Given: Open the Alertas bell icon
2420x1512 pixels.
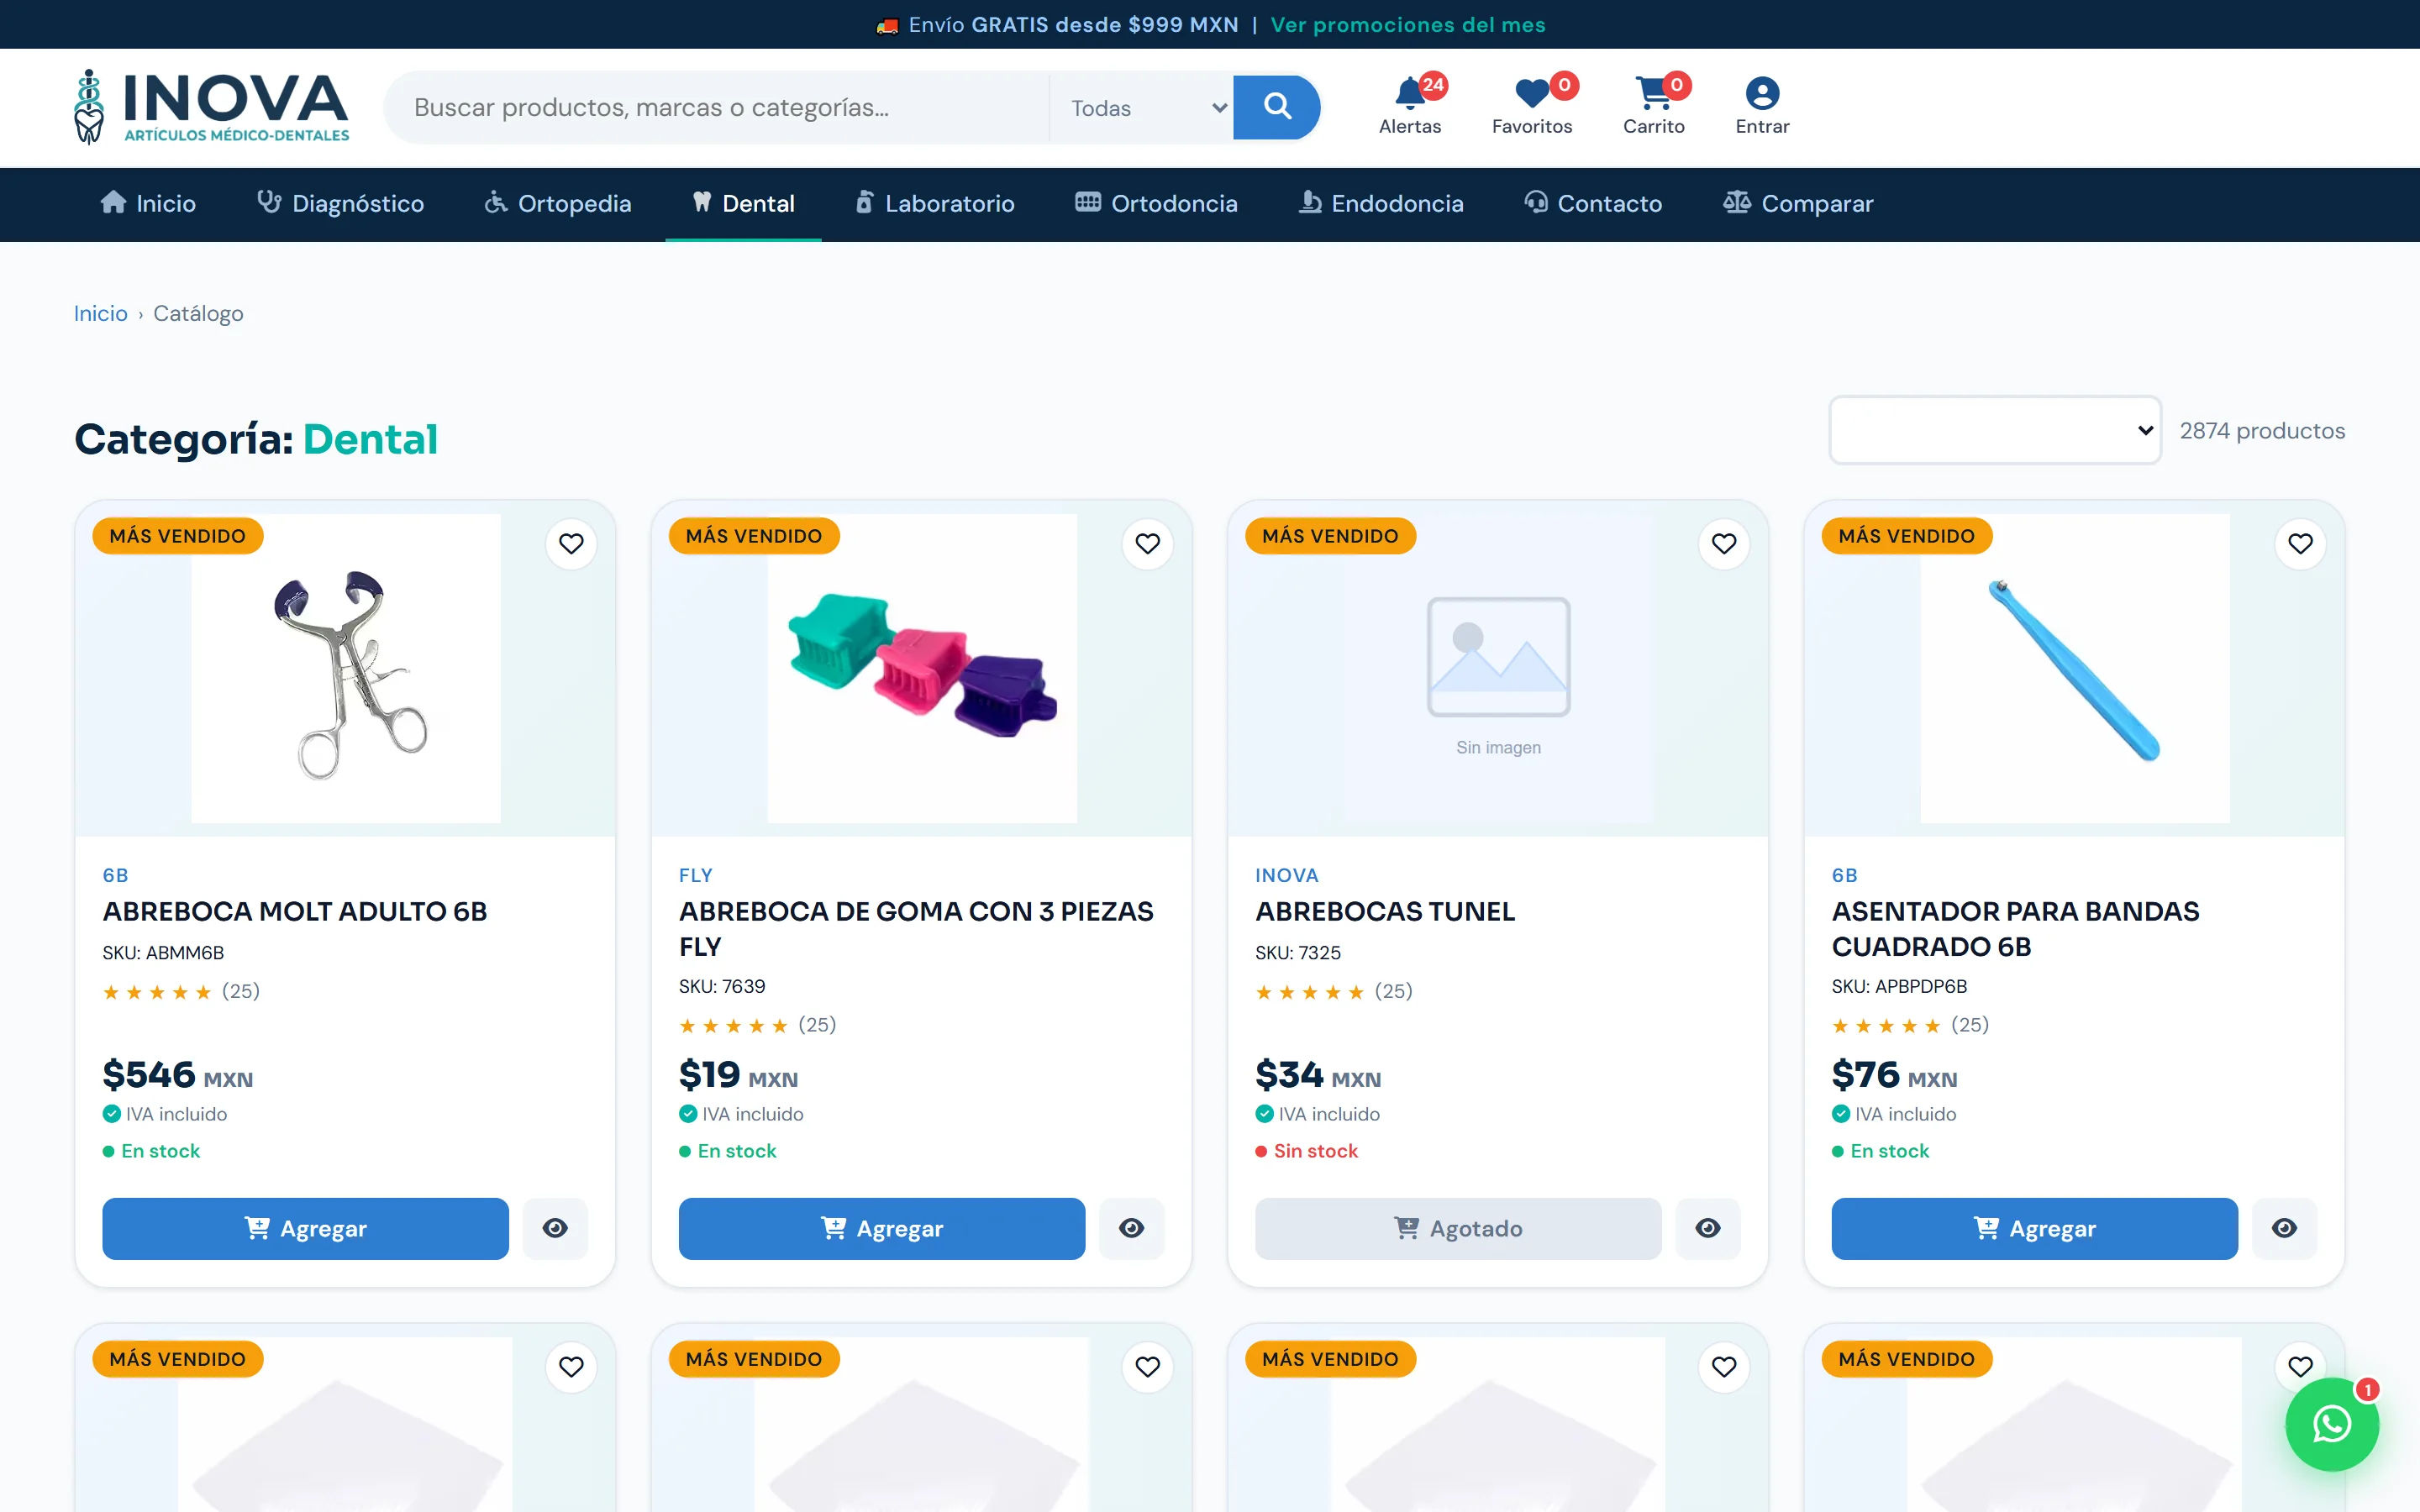Looking at the screenshot, I should pos(1410,105).
